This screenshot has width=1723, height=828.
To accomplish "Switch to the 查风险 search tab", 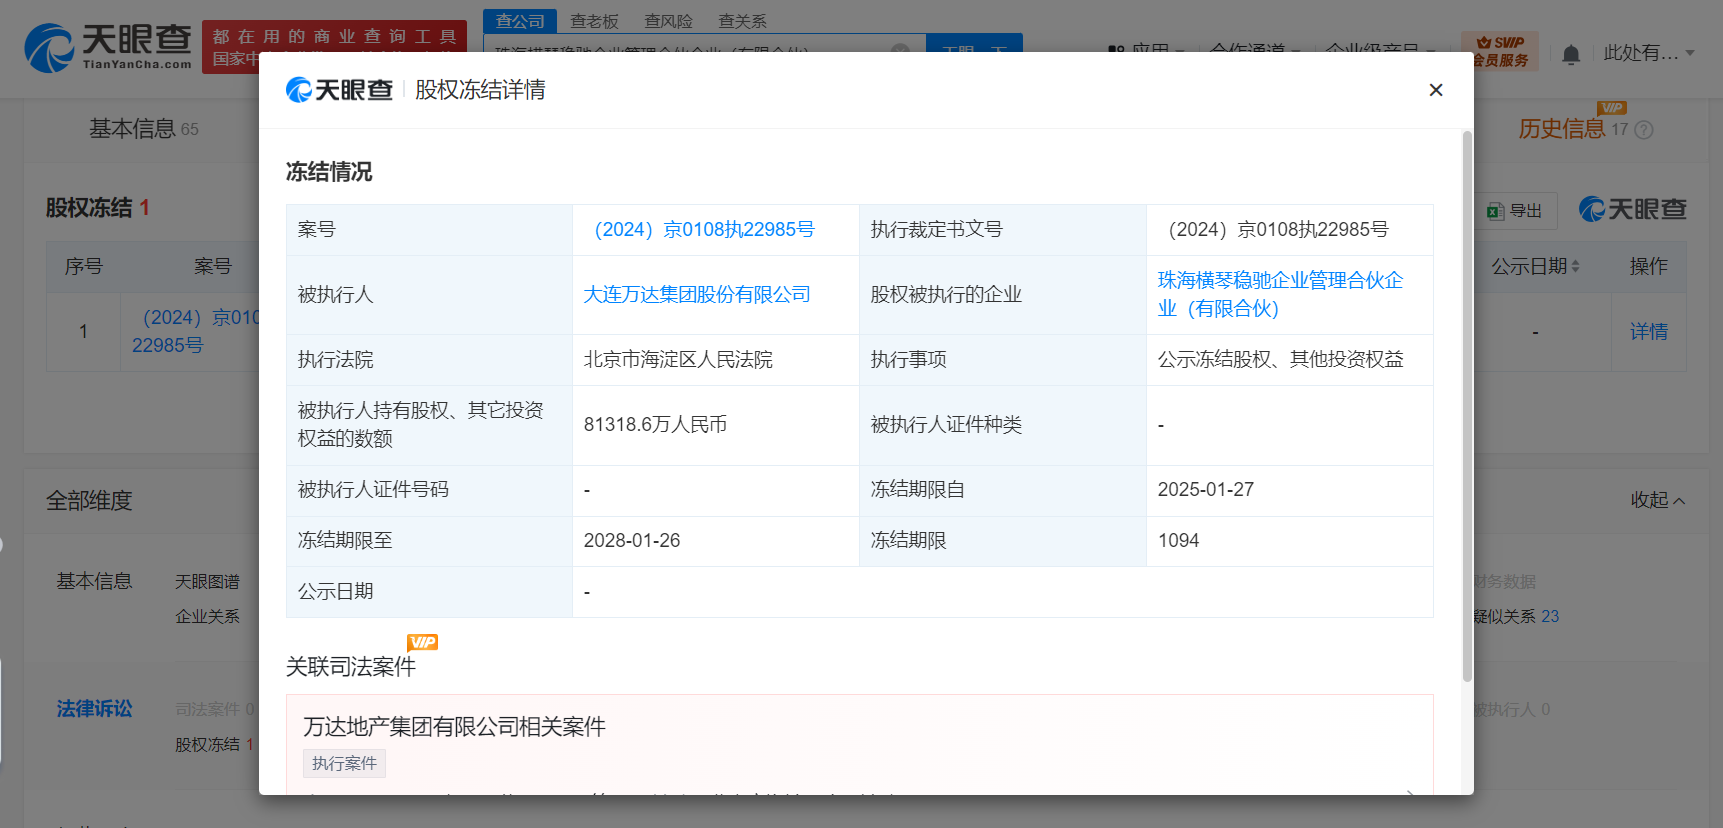I will tap(668, 21).
